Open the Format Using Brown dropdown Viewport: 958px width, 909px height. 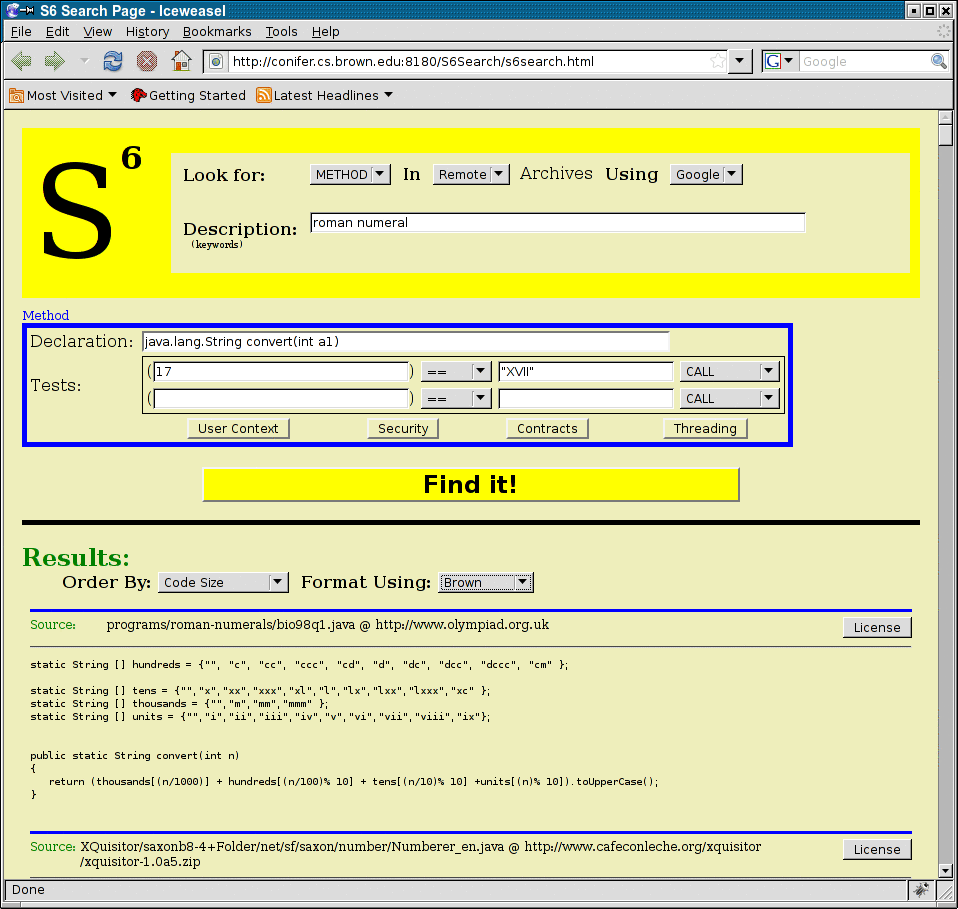485,582
